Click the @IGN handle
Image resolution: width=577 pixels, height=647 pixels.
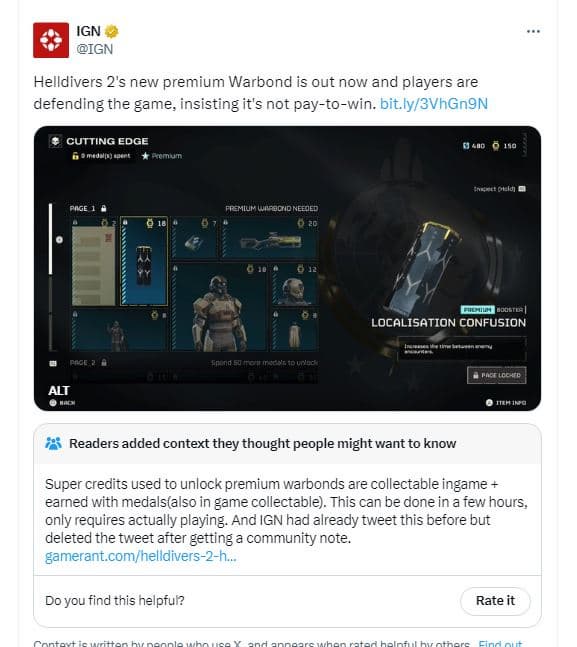pyautogui.click(x=95, y=49)
